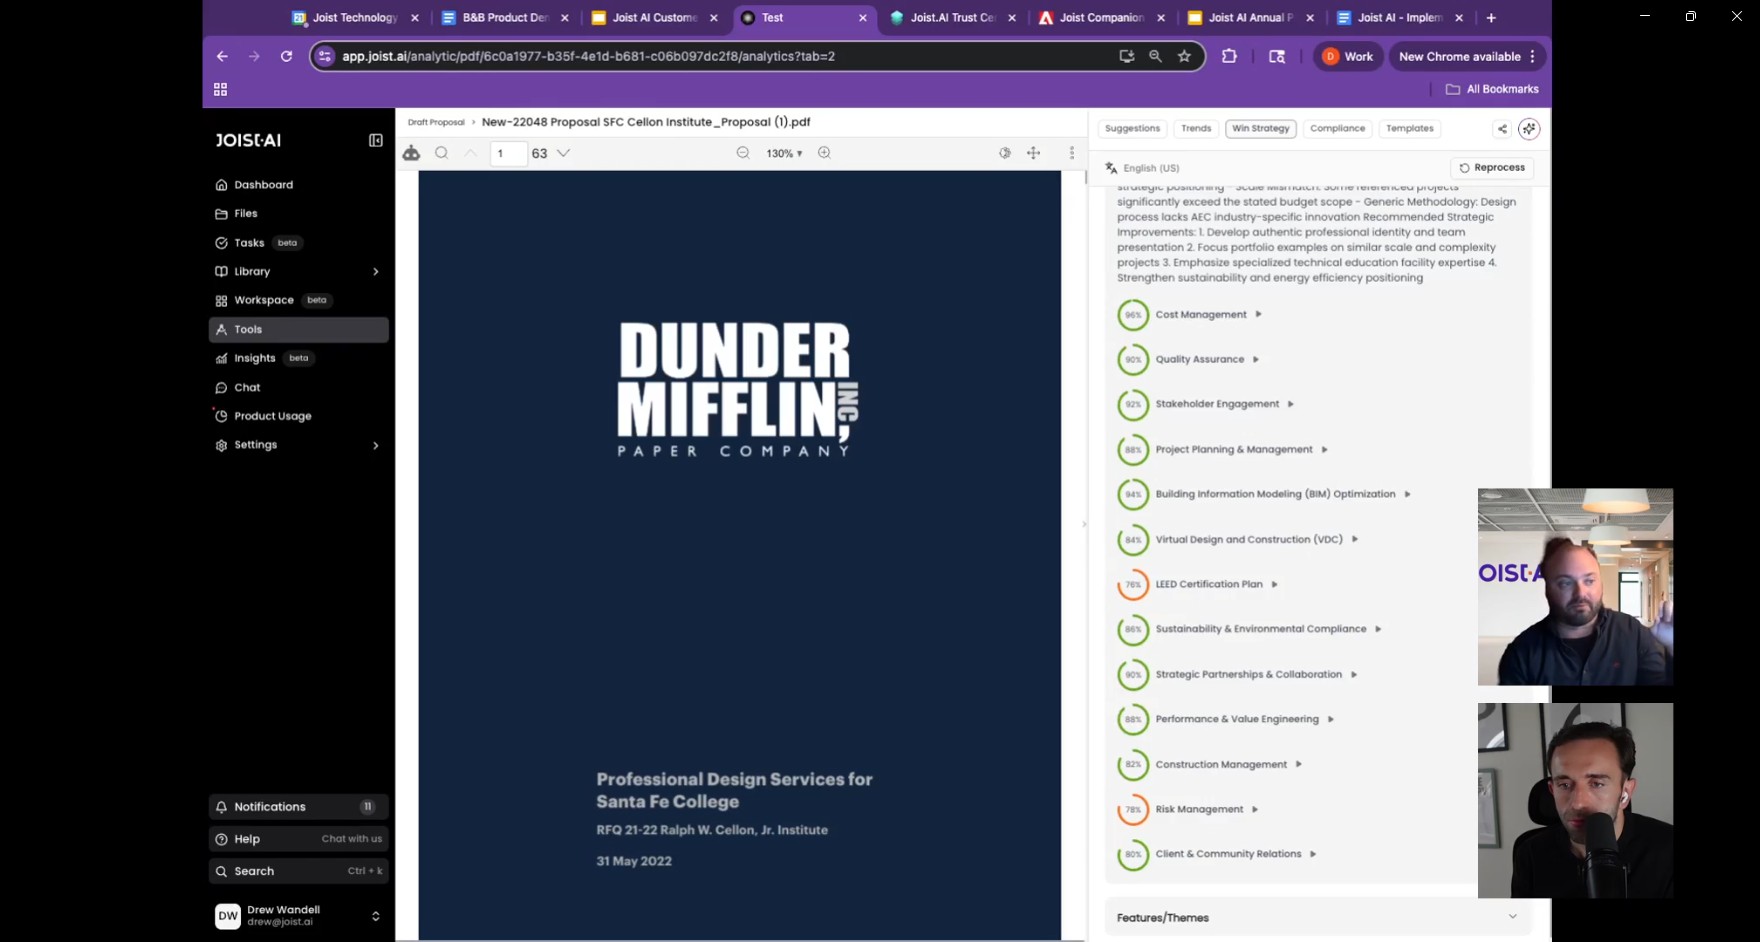Screen dimensions: 1760x942
Task: Toggle the PDF theme icon
Action: [x=1005, y=153]
